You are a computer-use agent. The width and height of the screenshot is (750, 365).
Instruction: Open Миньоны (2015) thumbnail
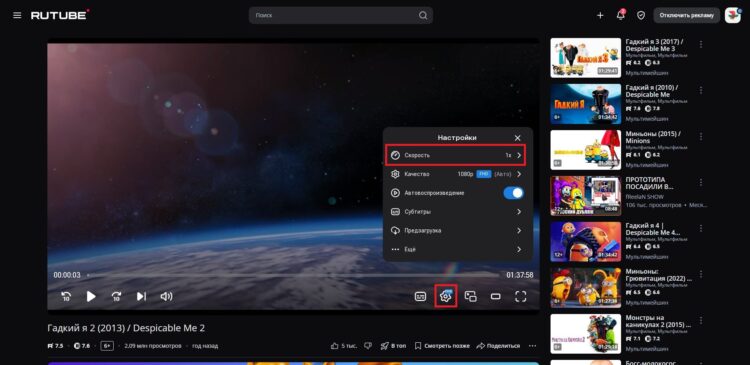point(585,150)
